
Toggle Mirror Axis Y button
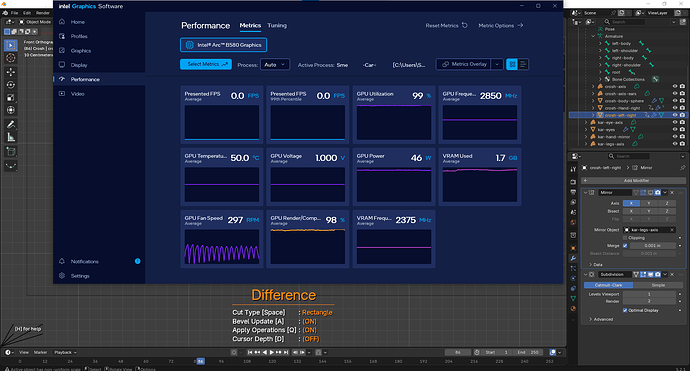[649, 203]
